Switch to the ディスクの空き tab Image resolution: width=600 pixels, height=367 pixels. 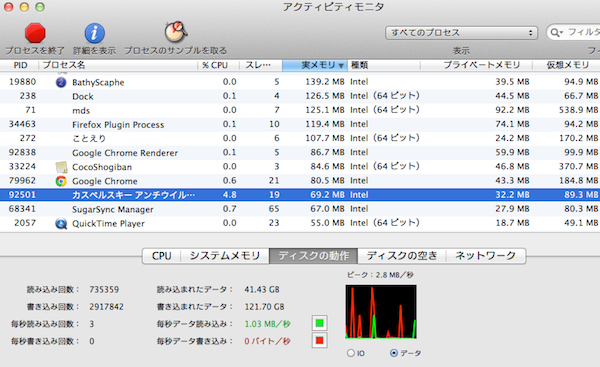[x=402, y=256]
